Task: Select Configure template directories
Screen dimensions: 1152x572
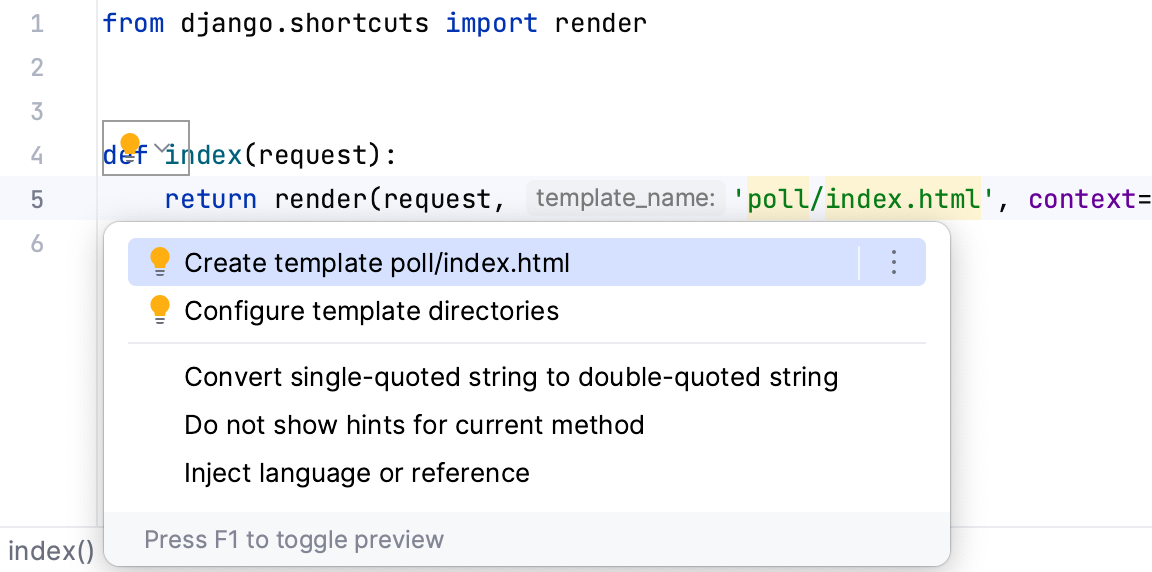Action: (x=371, y=311)
